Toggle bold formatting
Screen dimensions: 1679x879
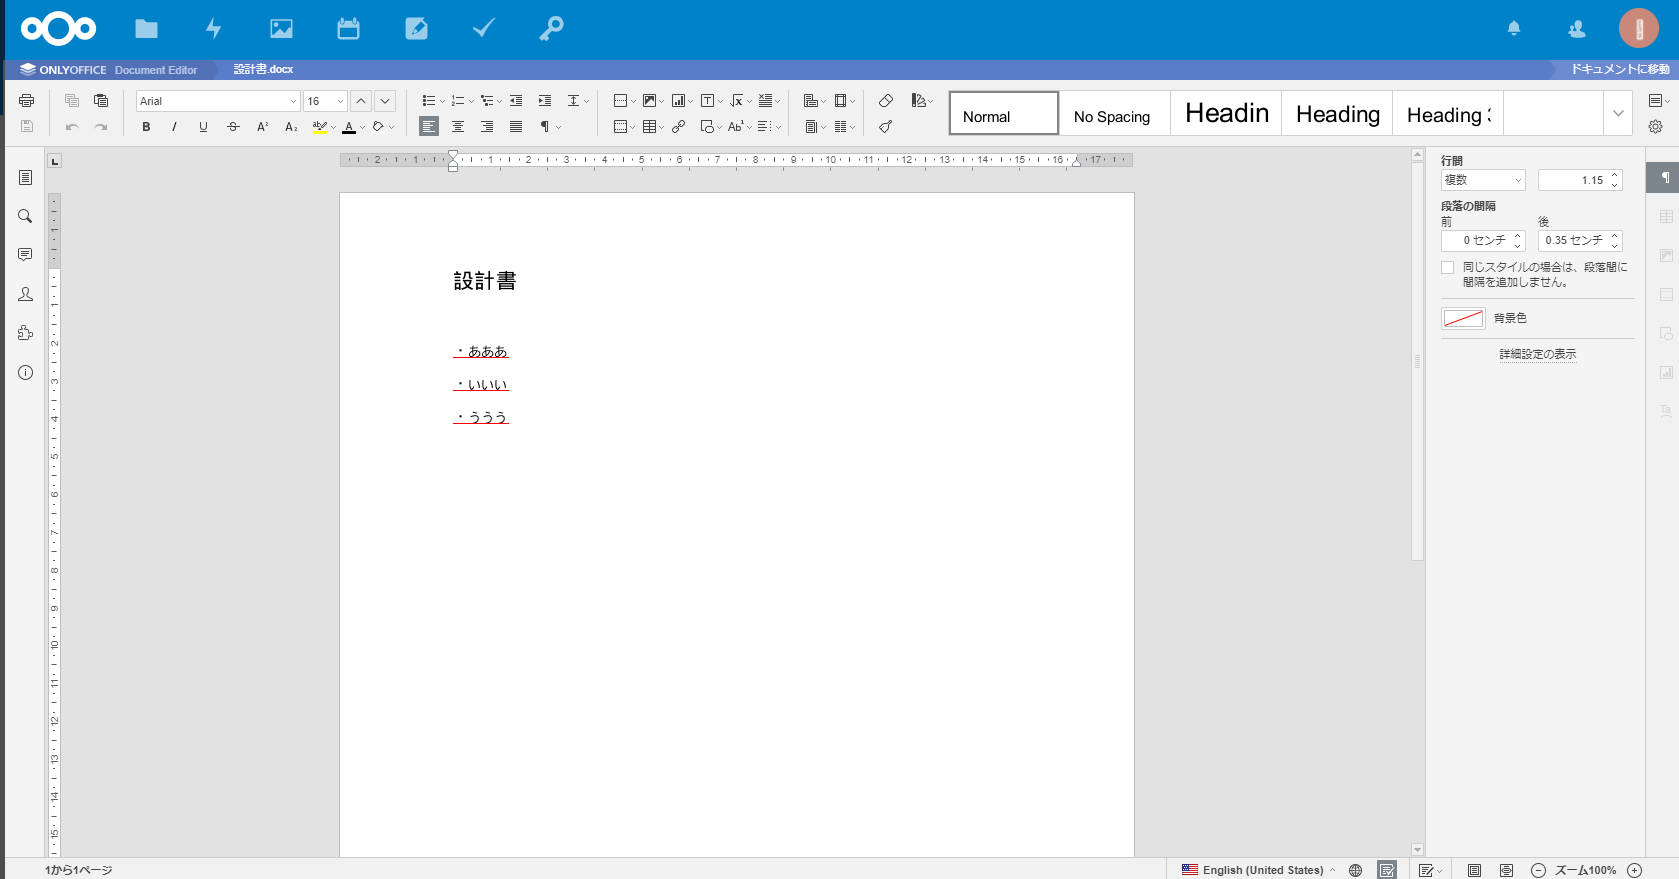coord(146,127)
